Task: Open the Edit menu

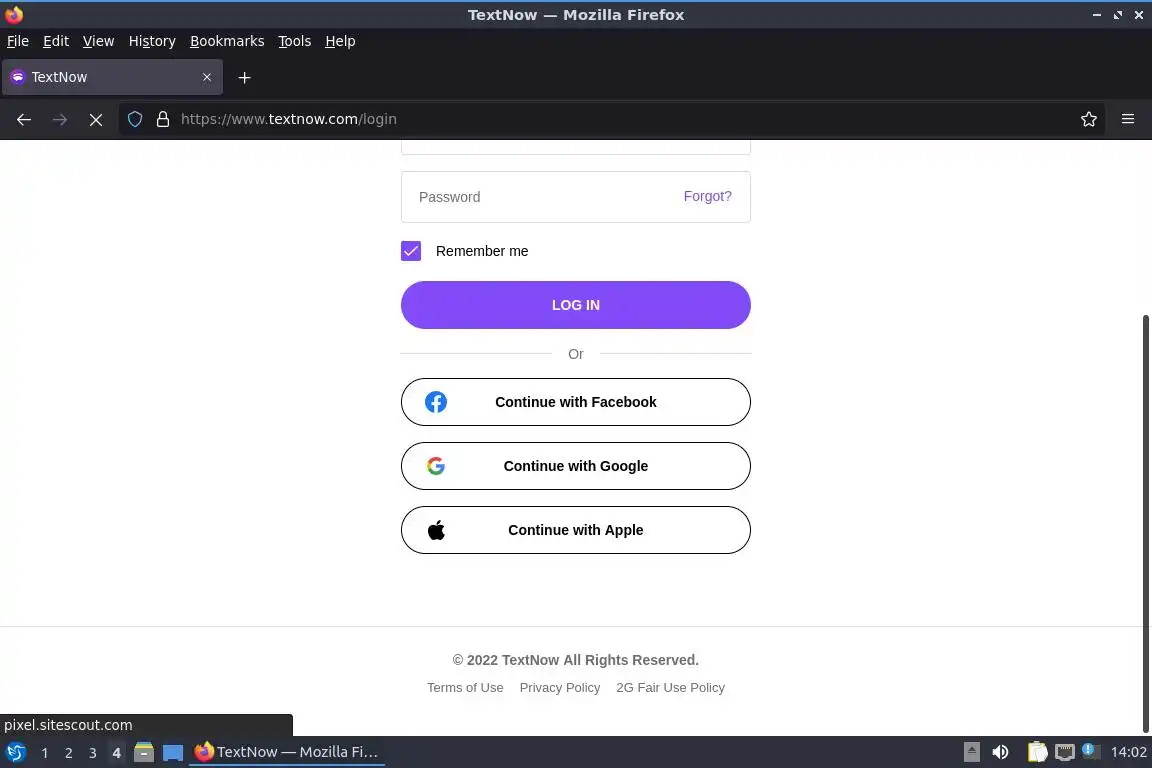Action: click(x=56, y=41)
